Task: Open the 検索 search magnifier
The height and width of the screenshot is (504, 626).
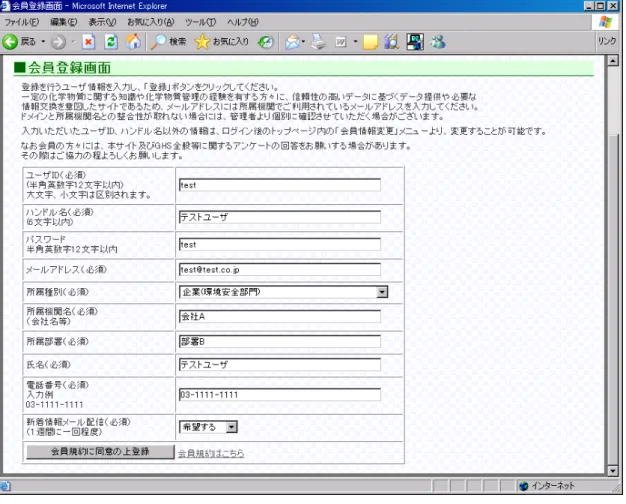Action: point(168,42)
